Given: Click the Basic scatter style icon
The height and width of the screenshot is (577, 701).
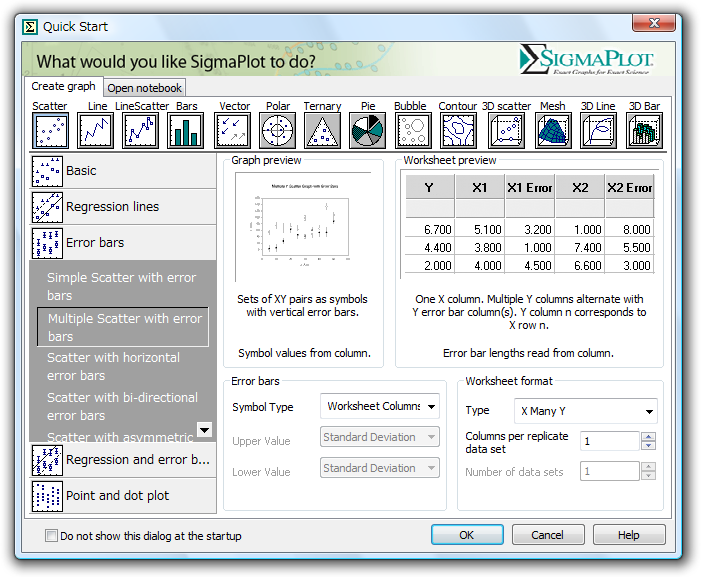Looking at the screenshot, I should pos(47,171).
